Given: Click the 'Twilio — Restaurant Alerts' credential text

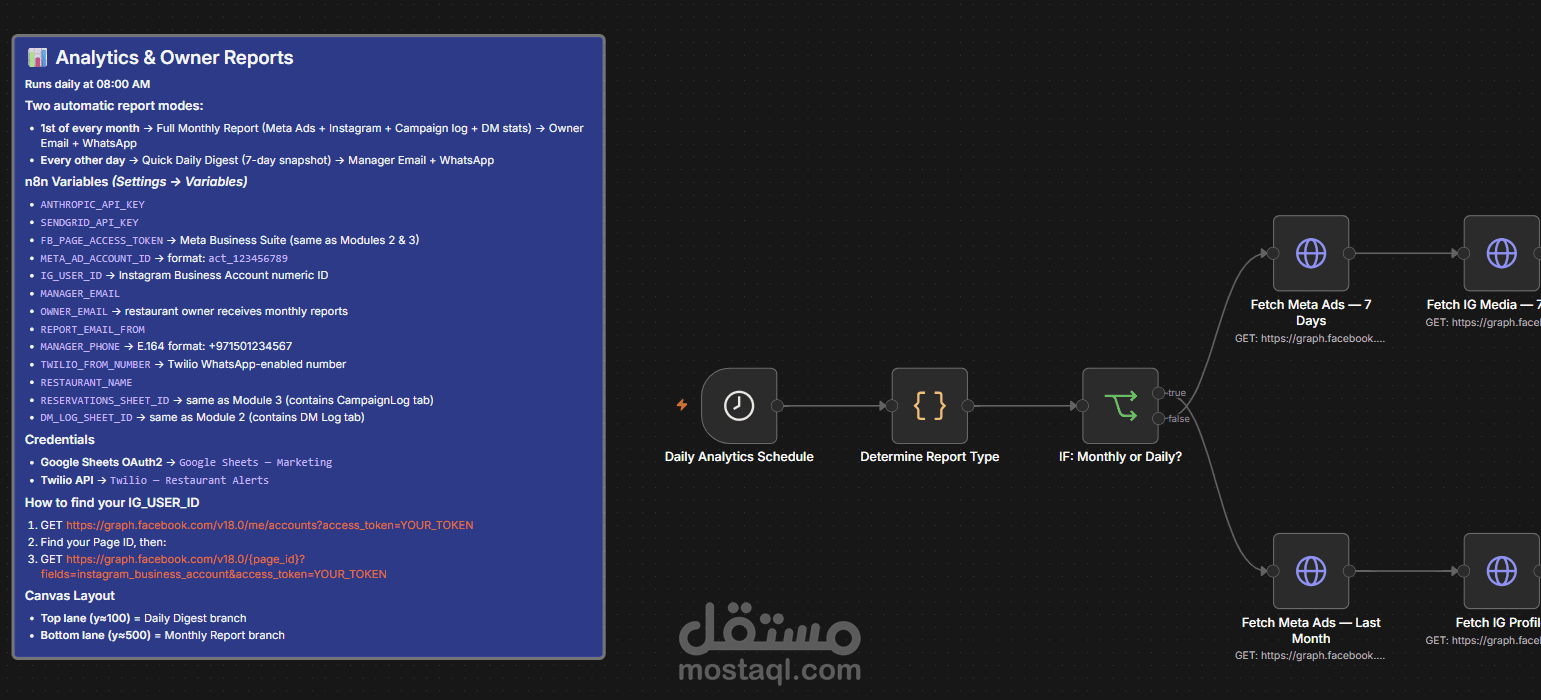Looking at the screenshot, I should click(189, 481).
